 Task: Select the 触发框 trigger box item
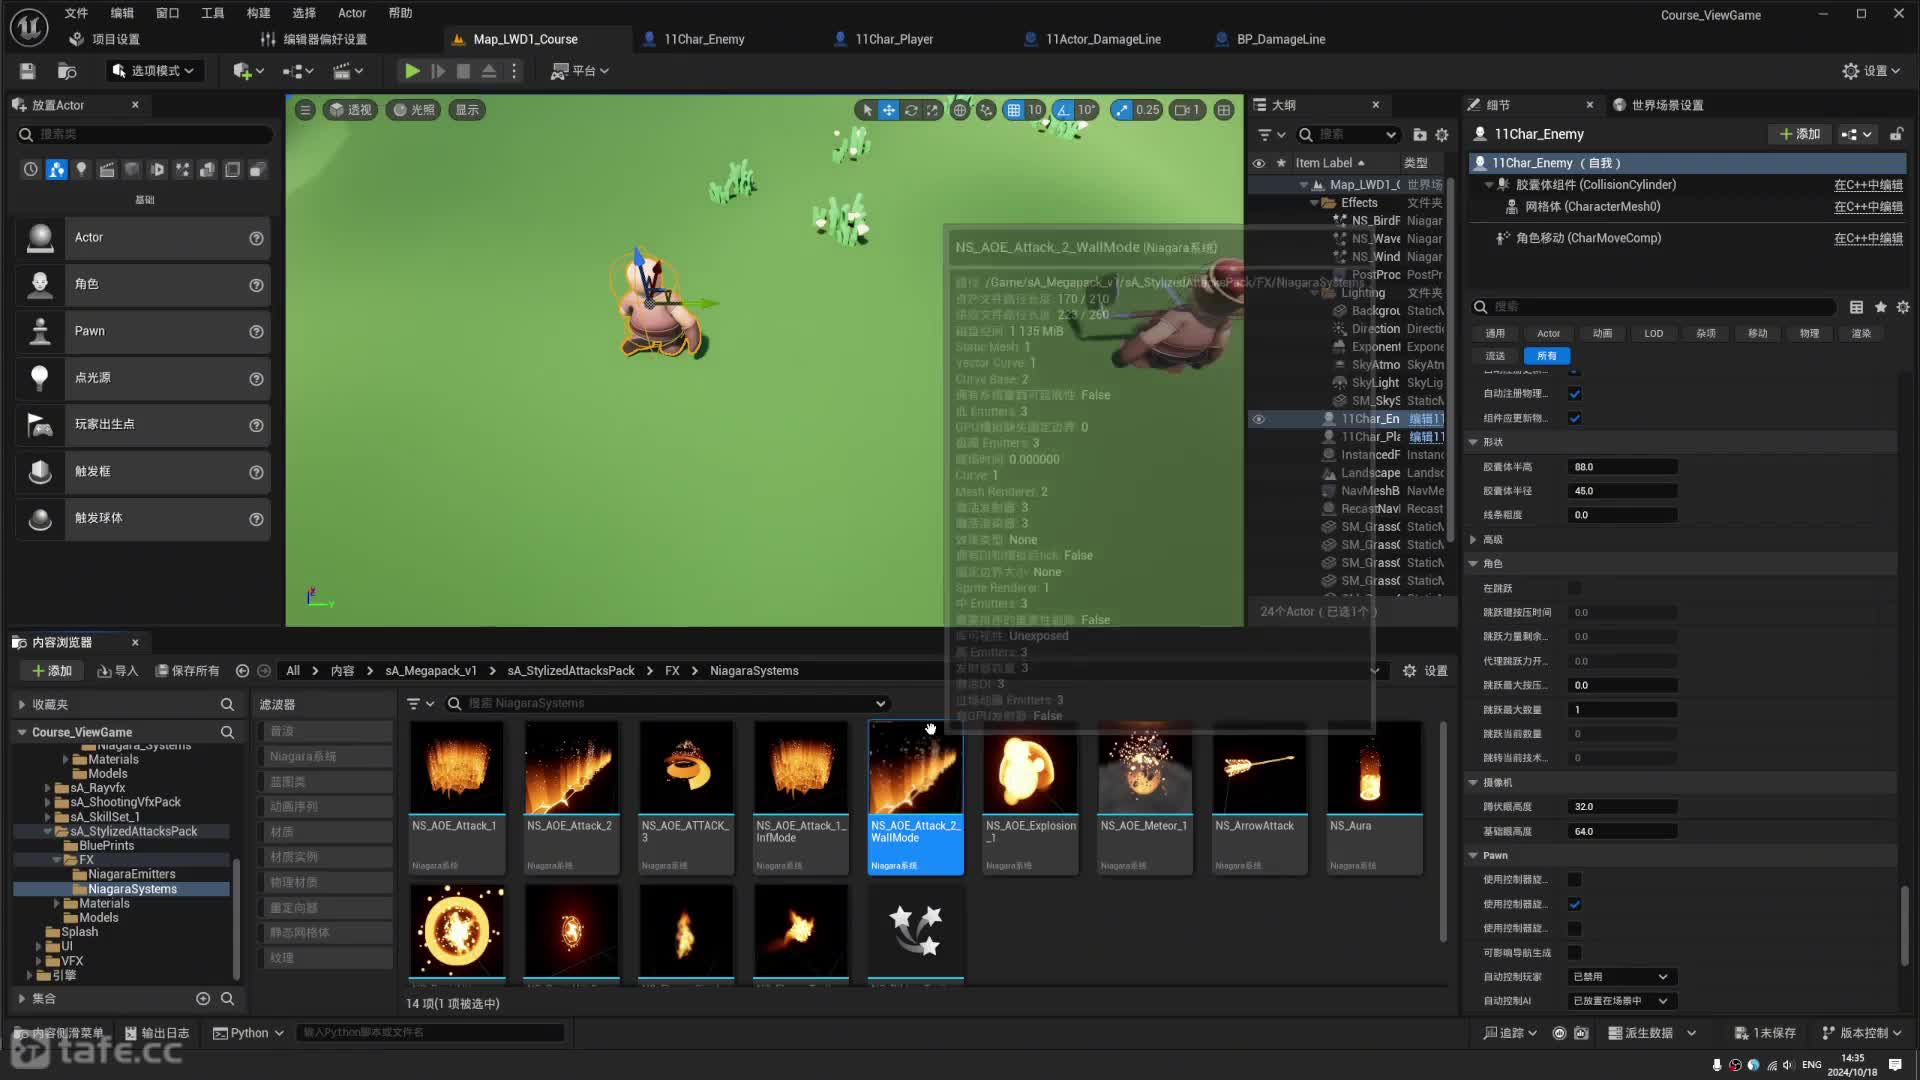(143, 472)
